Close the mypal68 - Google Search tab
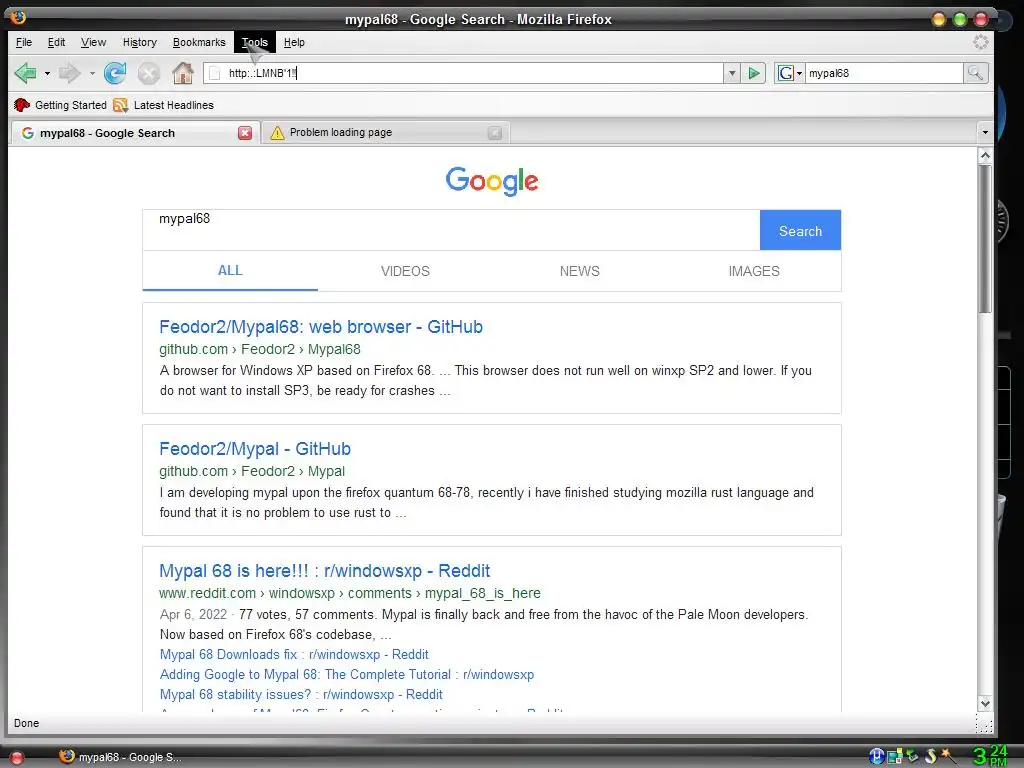The height and width of the screenshot is (768, 1024). pyautogui.click(x=245, y=133)
